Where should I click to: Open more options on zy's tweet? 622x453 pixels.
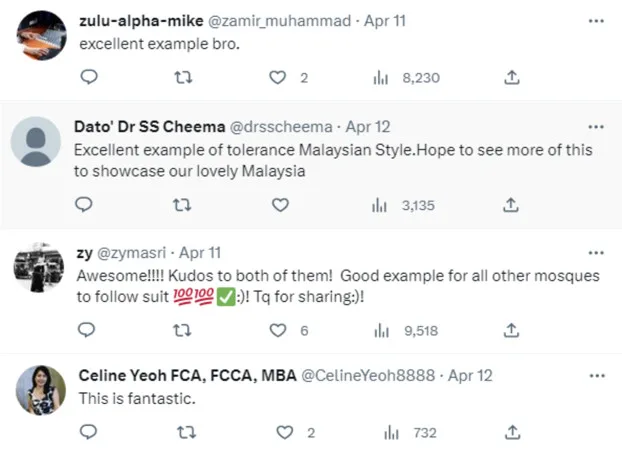click(x=597, y=254)
